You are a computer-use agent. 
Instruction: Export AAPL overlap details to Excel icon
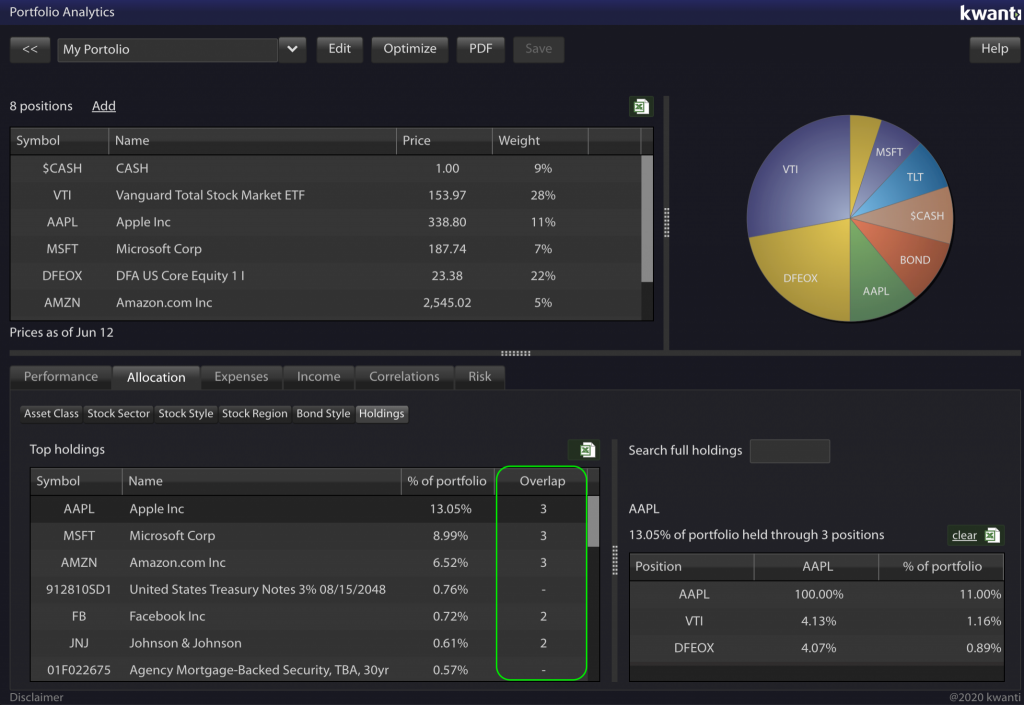[x=992, y=535]
